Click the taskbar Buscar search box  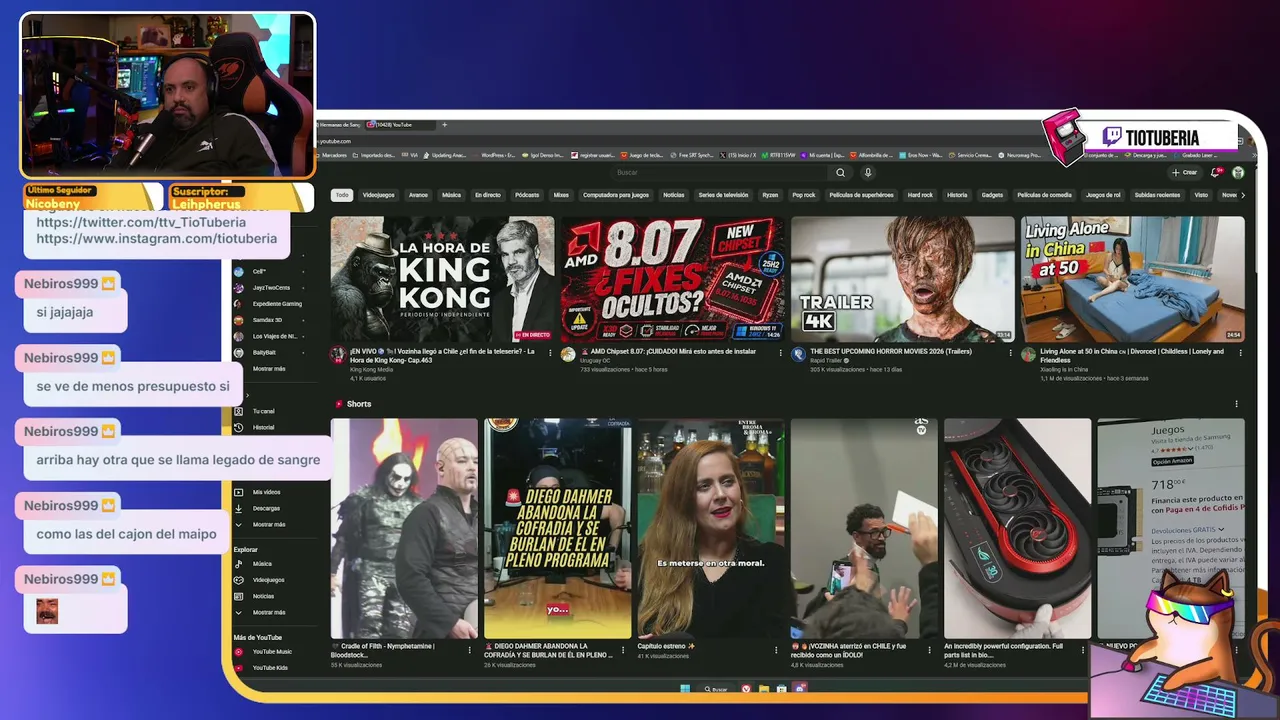[715, 689]
